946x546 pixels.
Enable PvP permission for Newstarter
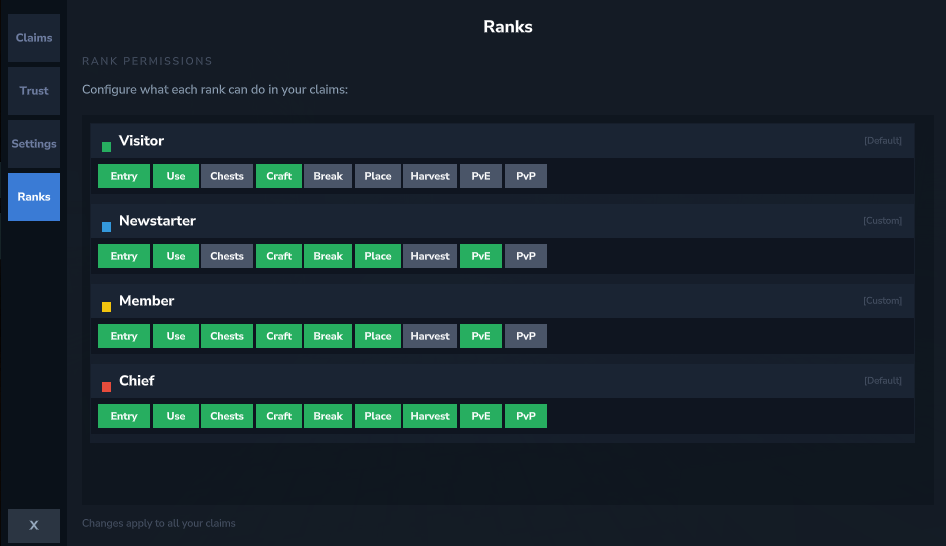pyautogui.click(x=526, y=256)
